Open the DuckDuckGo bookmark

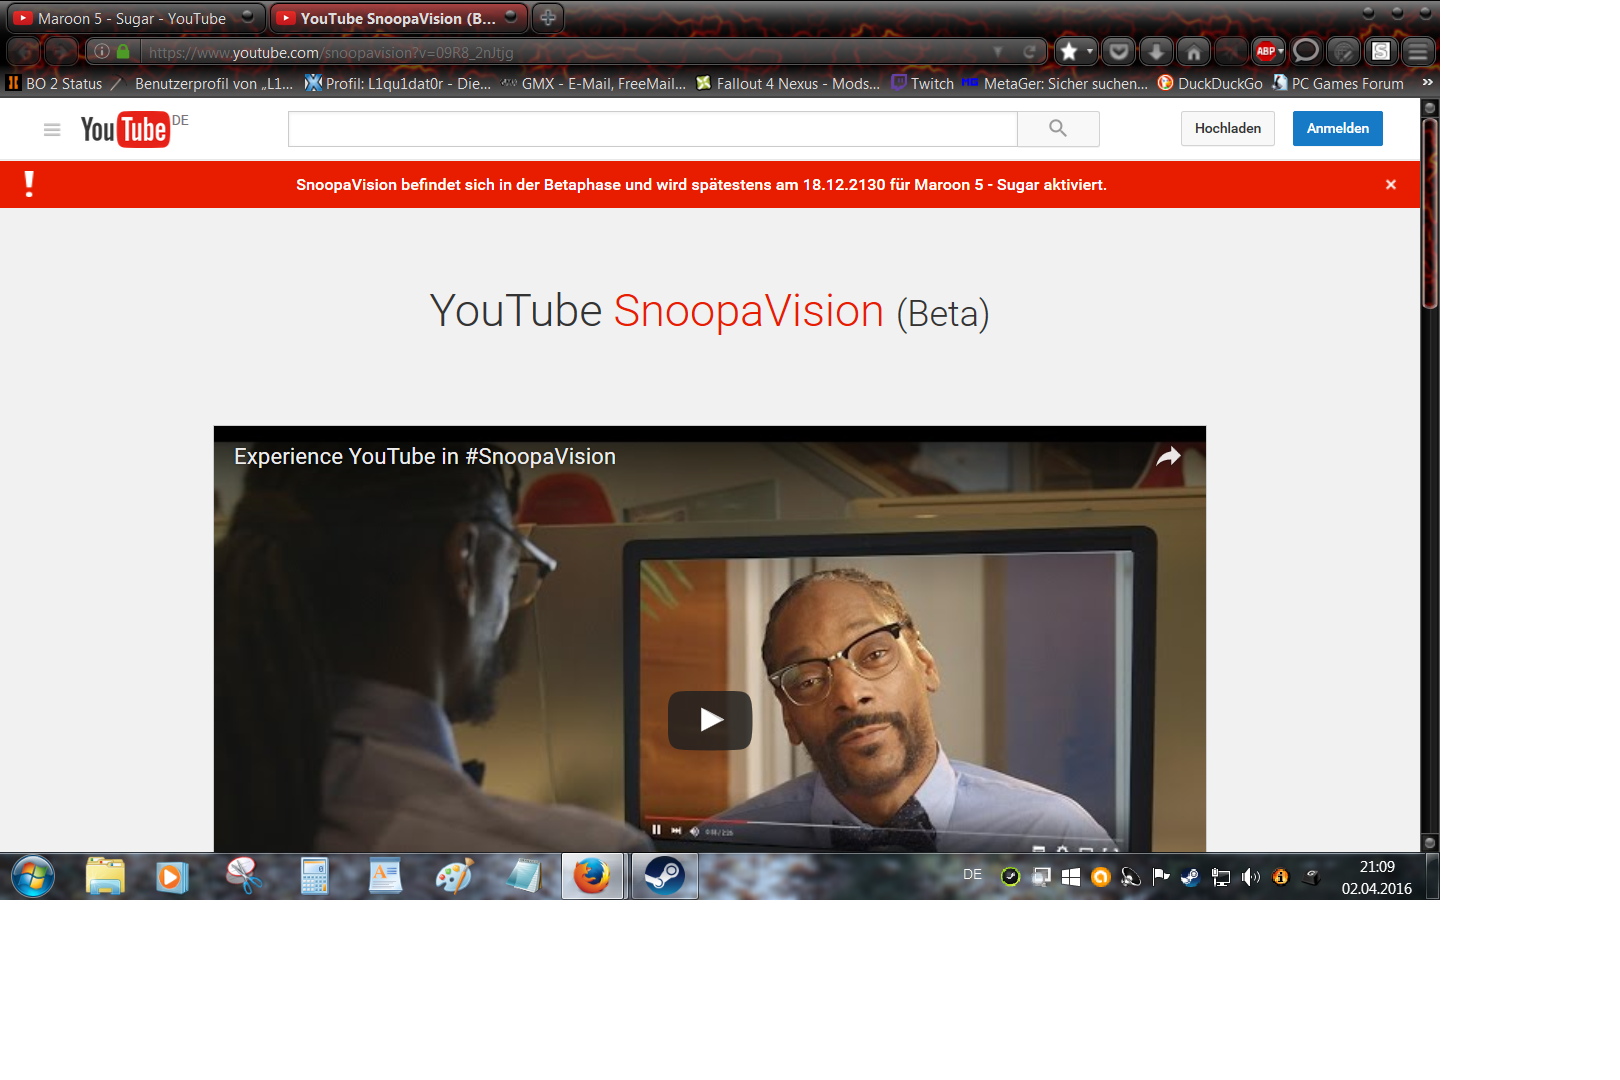1210,84
